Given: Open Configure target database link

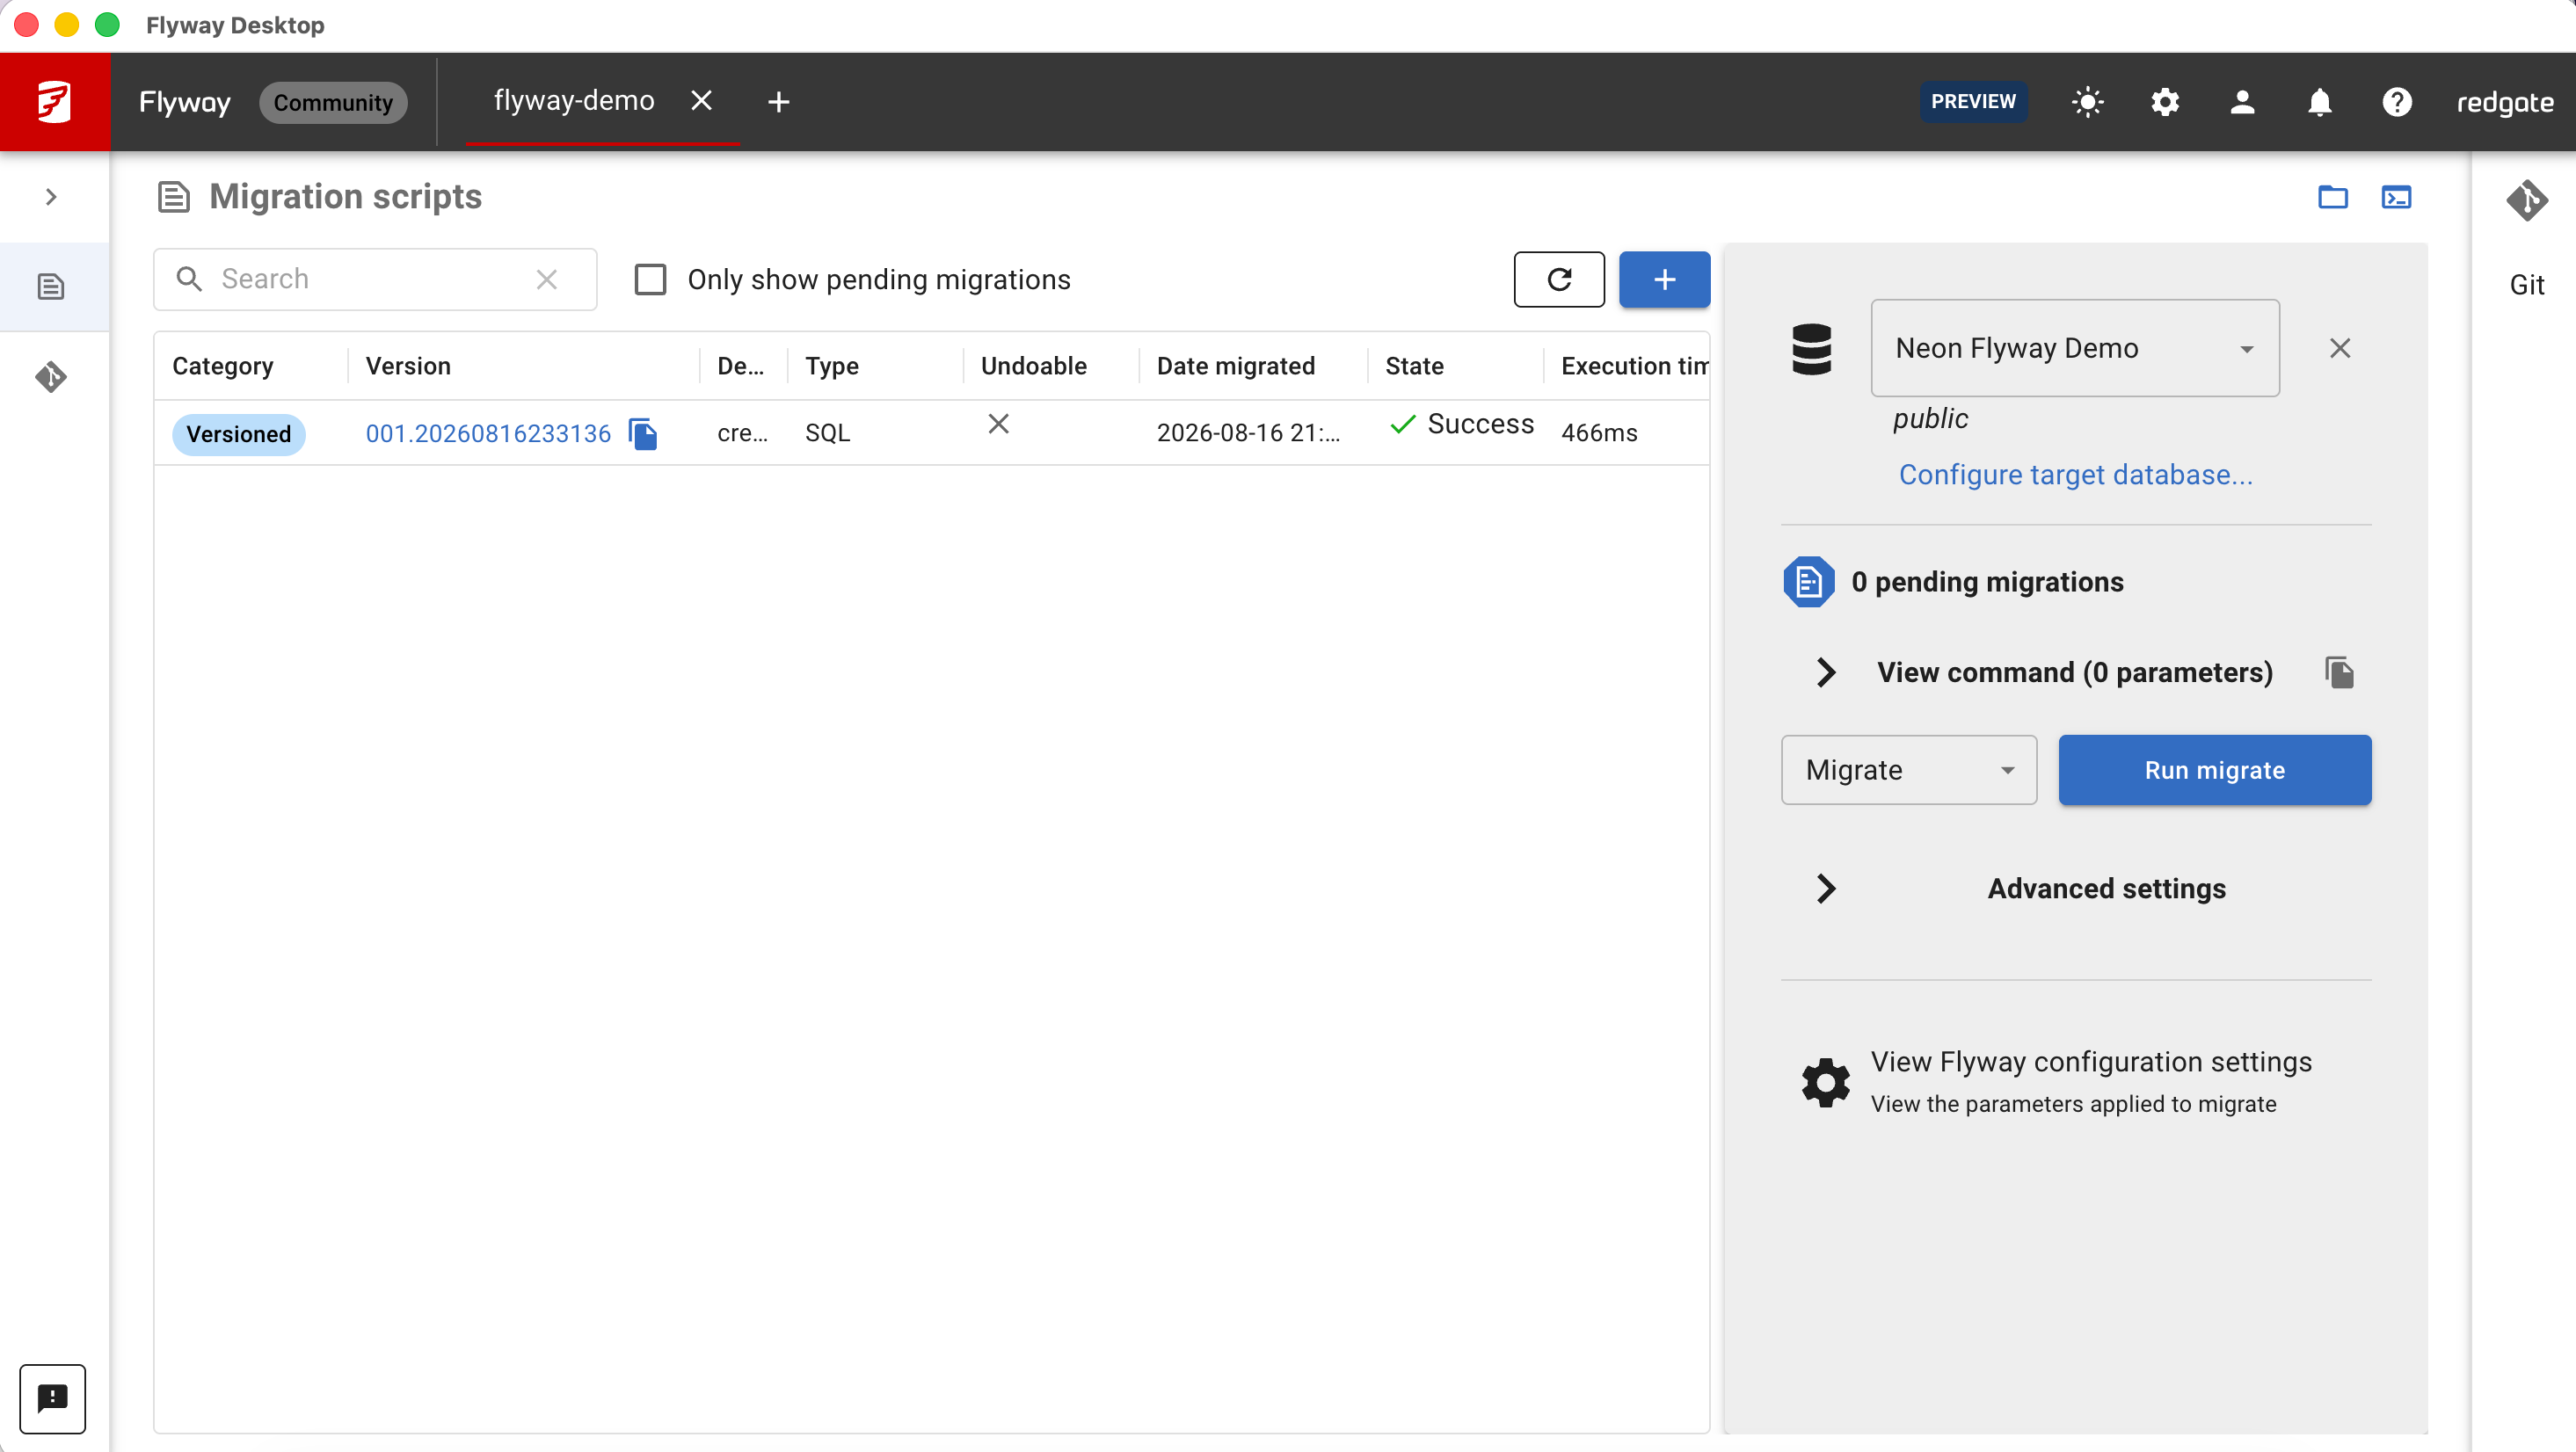Looking at the screenshot, I should (x=2075, y=475).
